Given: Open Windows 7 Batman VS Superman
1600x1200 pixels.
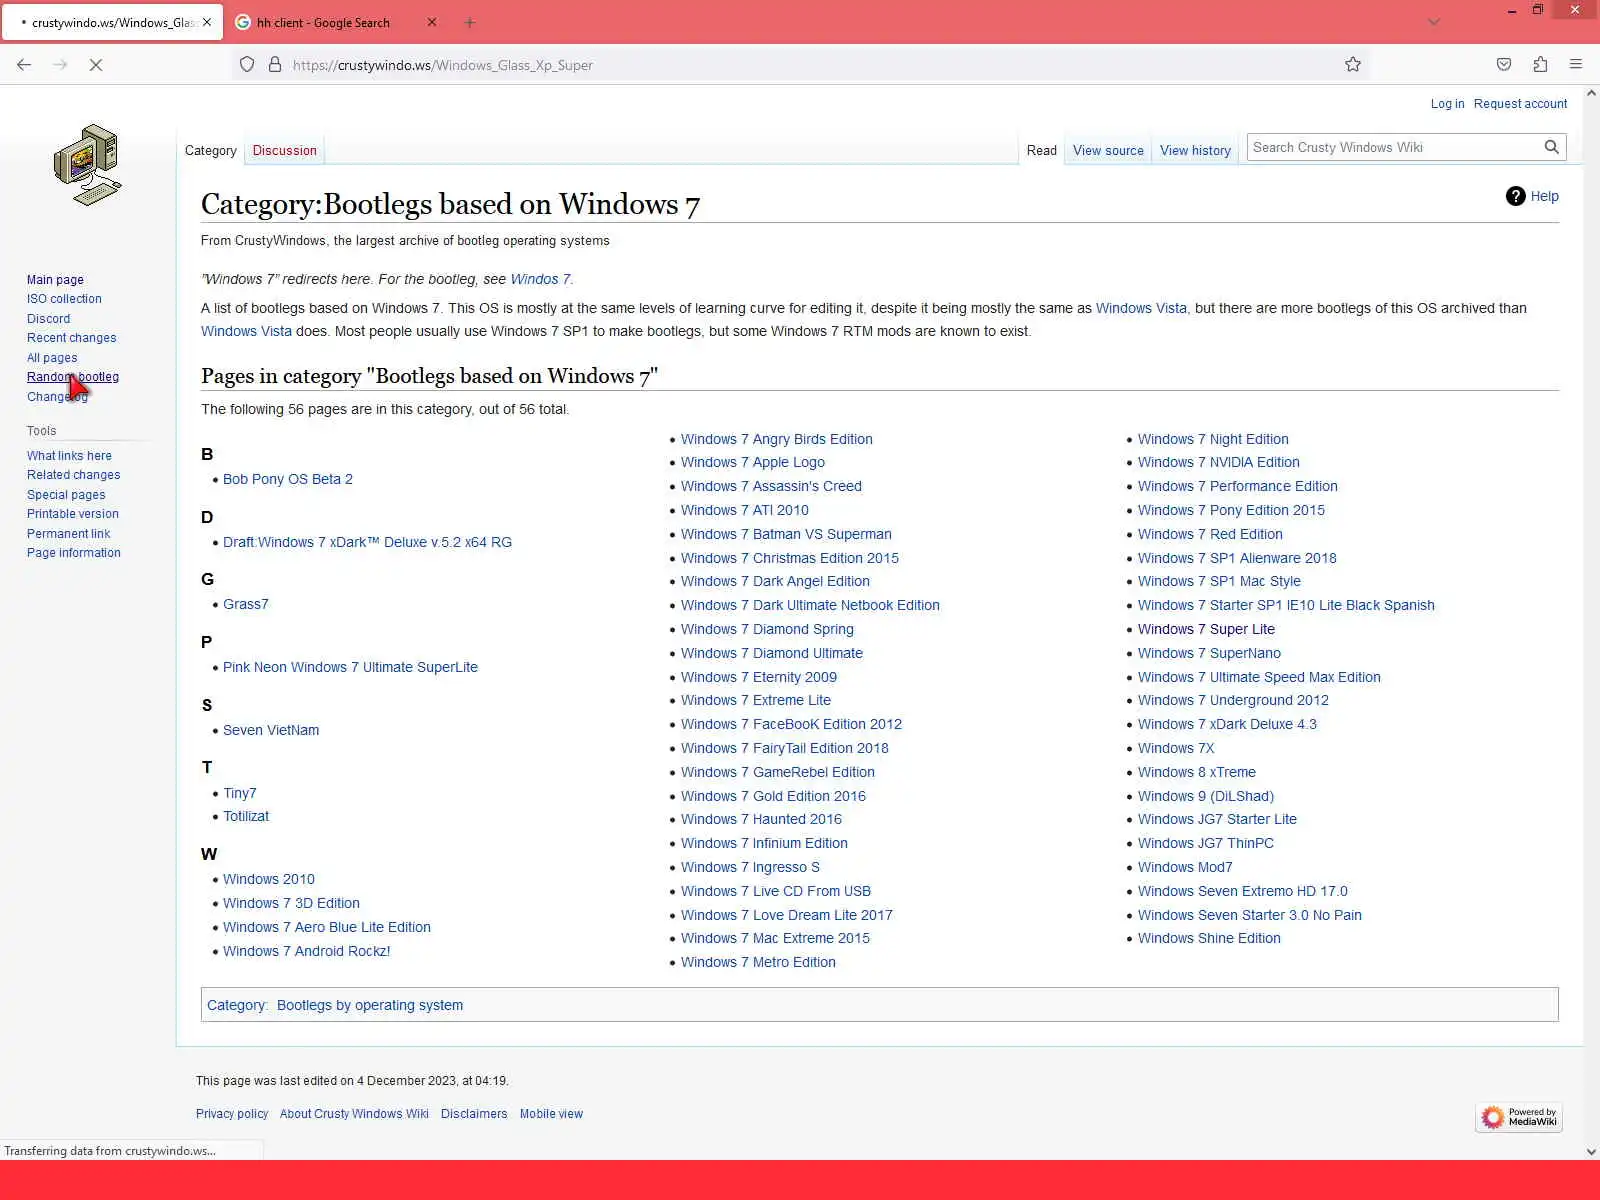Looking at the screenshot, I should pos(786,534).
